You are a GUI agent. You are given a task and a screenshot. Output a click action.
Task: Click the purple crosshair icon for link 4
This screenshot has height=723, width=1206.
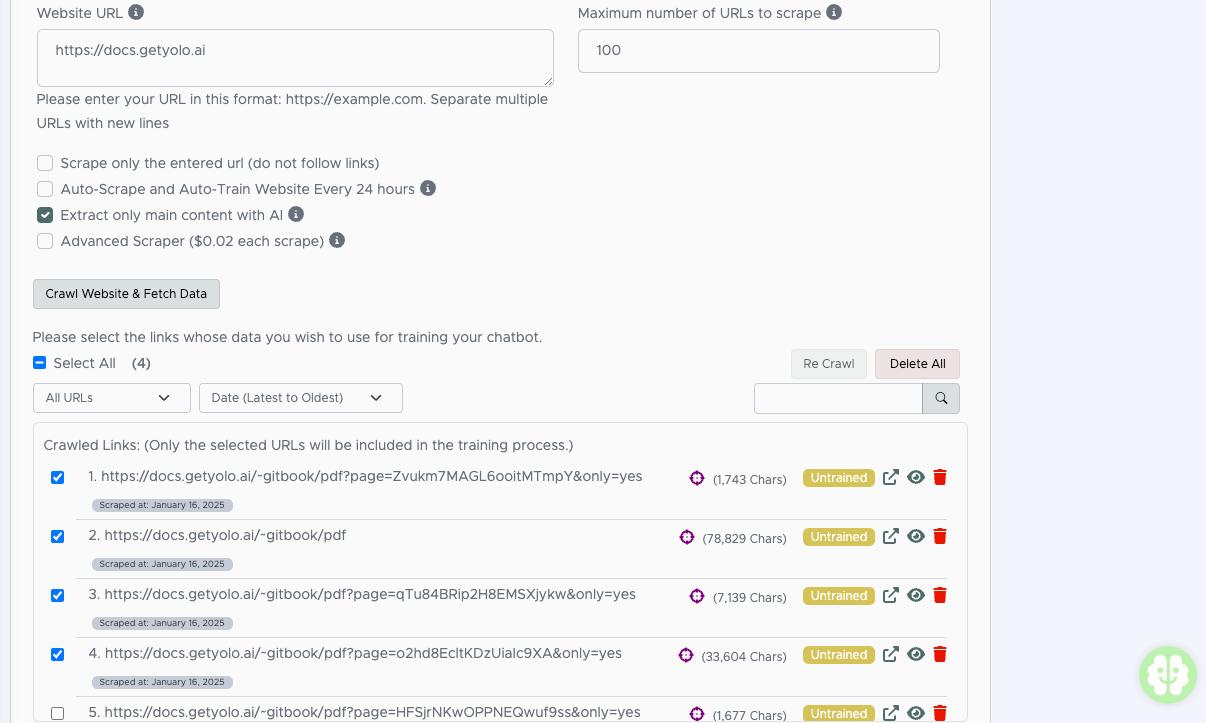[x=686, y=655]
